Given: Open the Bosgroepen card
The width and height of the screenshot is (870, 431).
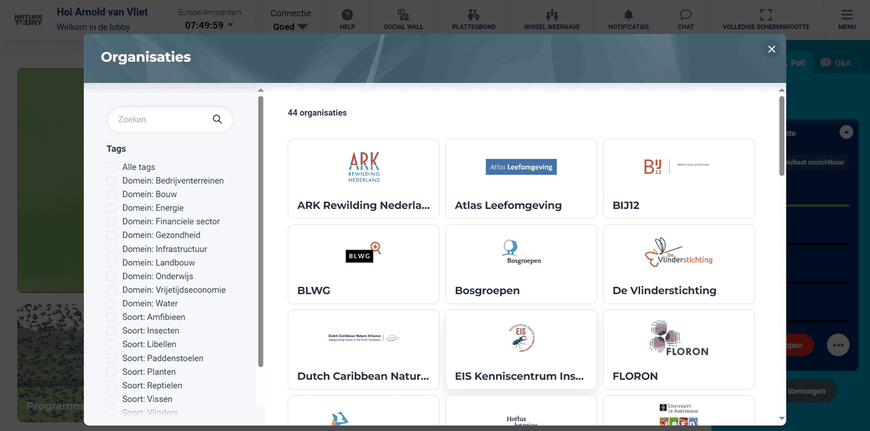Looking at the screenshot, I should (521, 264).
